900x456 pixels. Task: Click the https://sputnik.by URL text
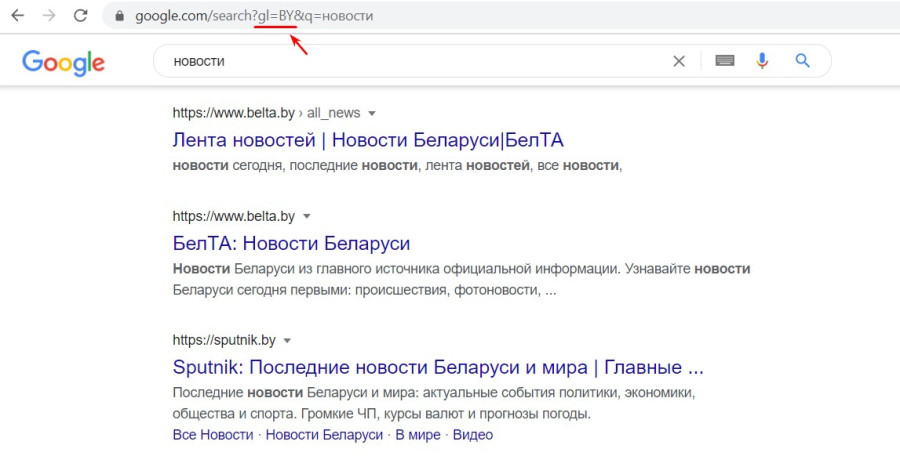[224, 340]
